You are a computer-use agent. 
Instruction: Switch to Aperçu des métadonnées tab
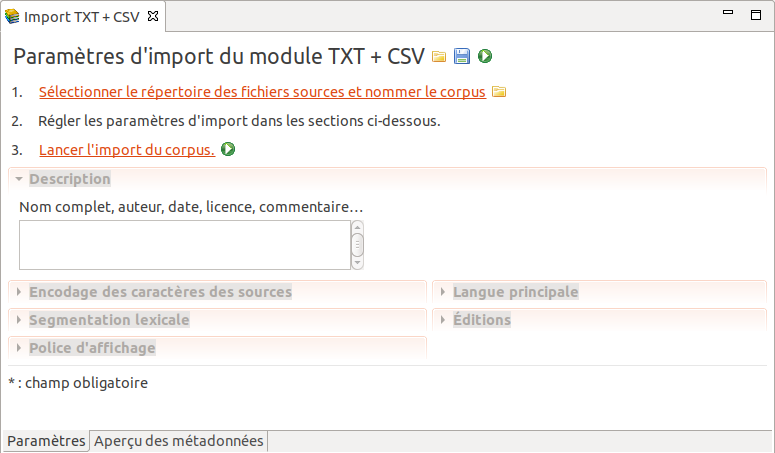click(178, 441)
